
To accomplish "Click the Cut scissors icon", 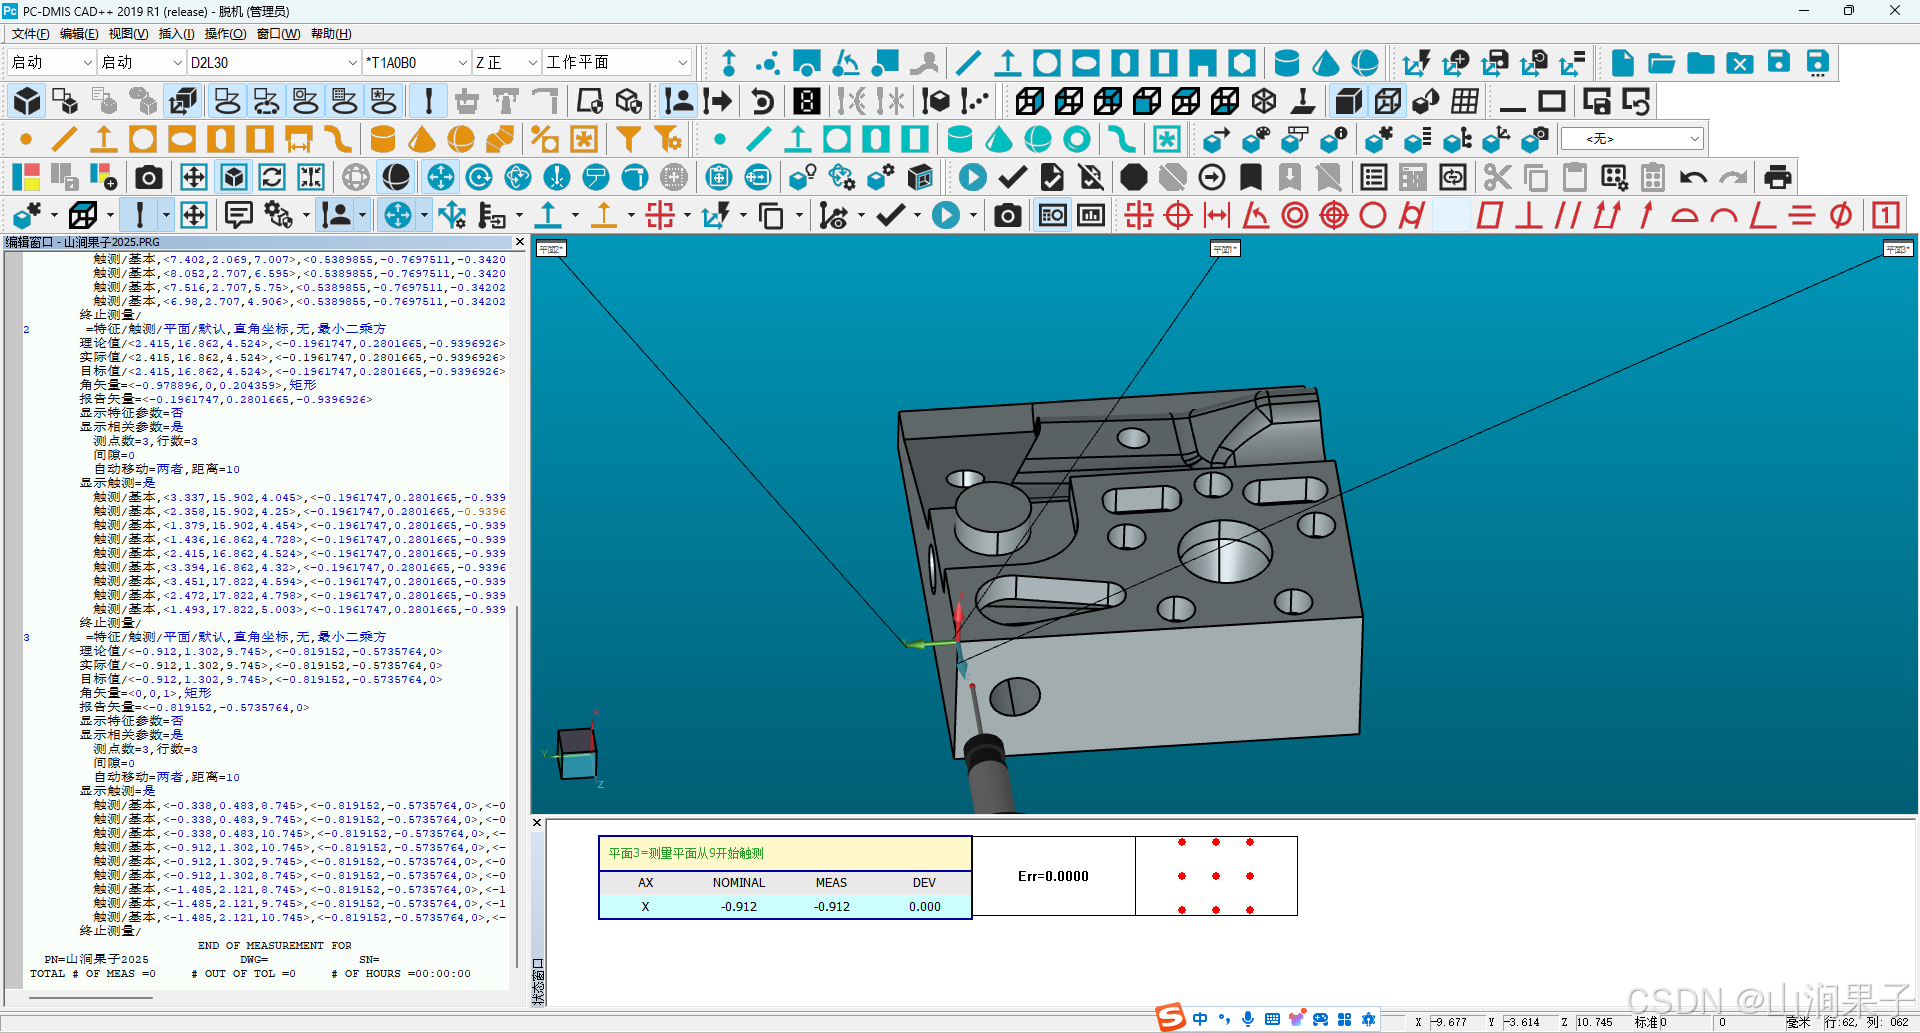I will tap(1497, 178).
